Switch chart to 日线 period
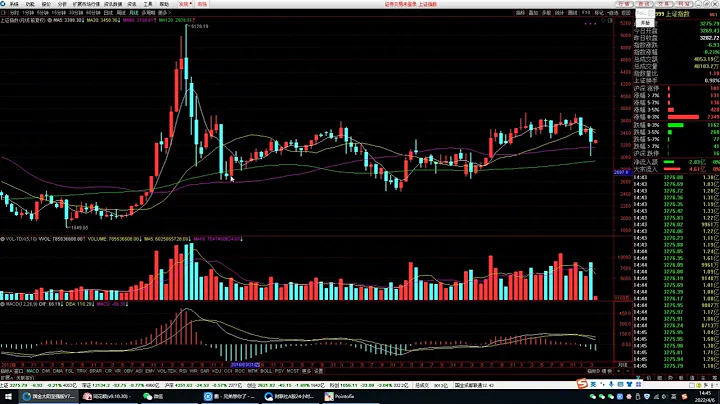Viewport: 720px width, 404px height. tap(108, 13)
